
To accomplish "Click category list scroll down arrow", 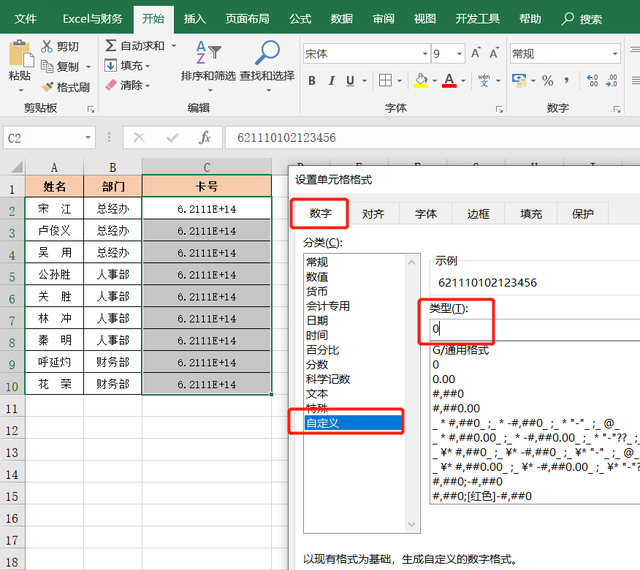I will (x=412, y=524).
